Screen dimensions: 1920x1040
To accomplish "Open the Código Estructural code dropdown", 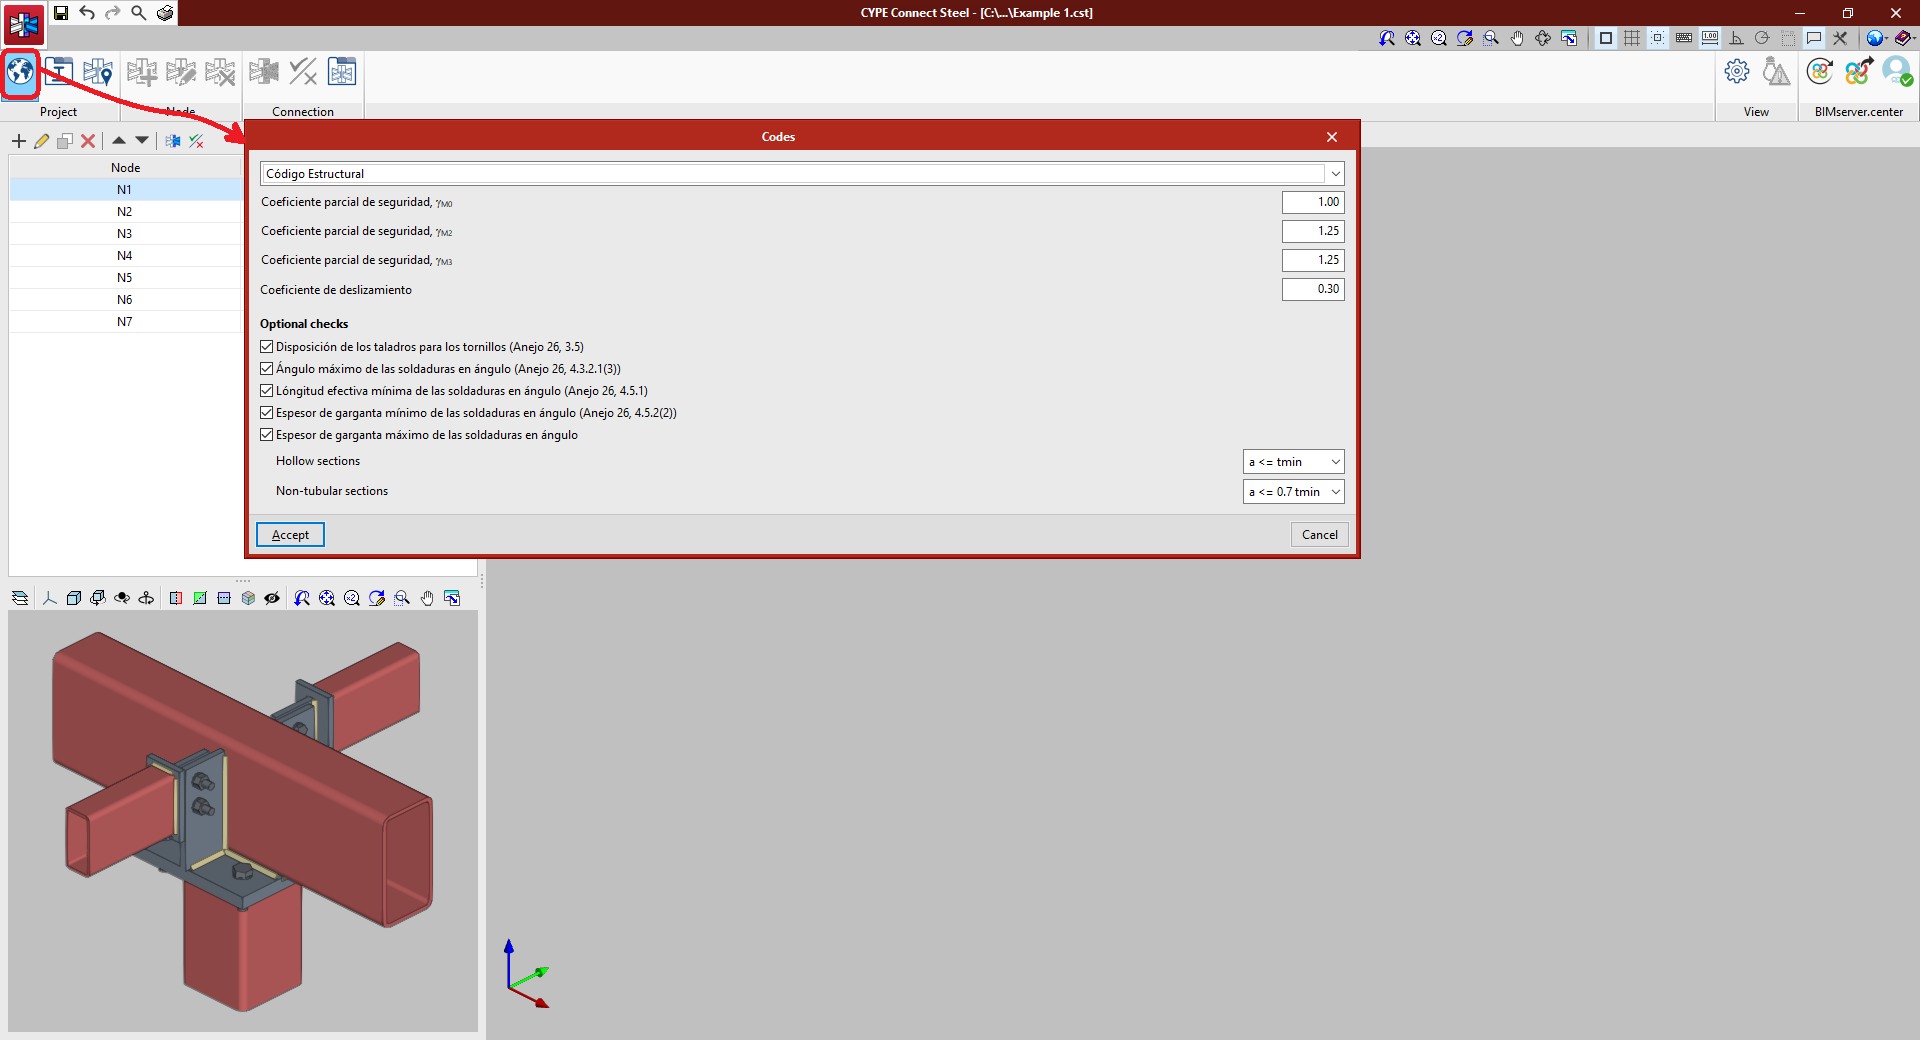I will pos(801,174).
